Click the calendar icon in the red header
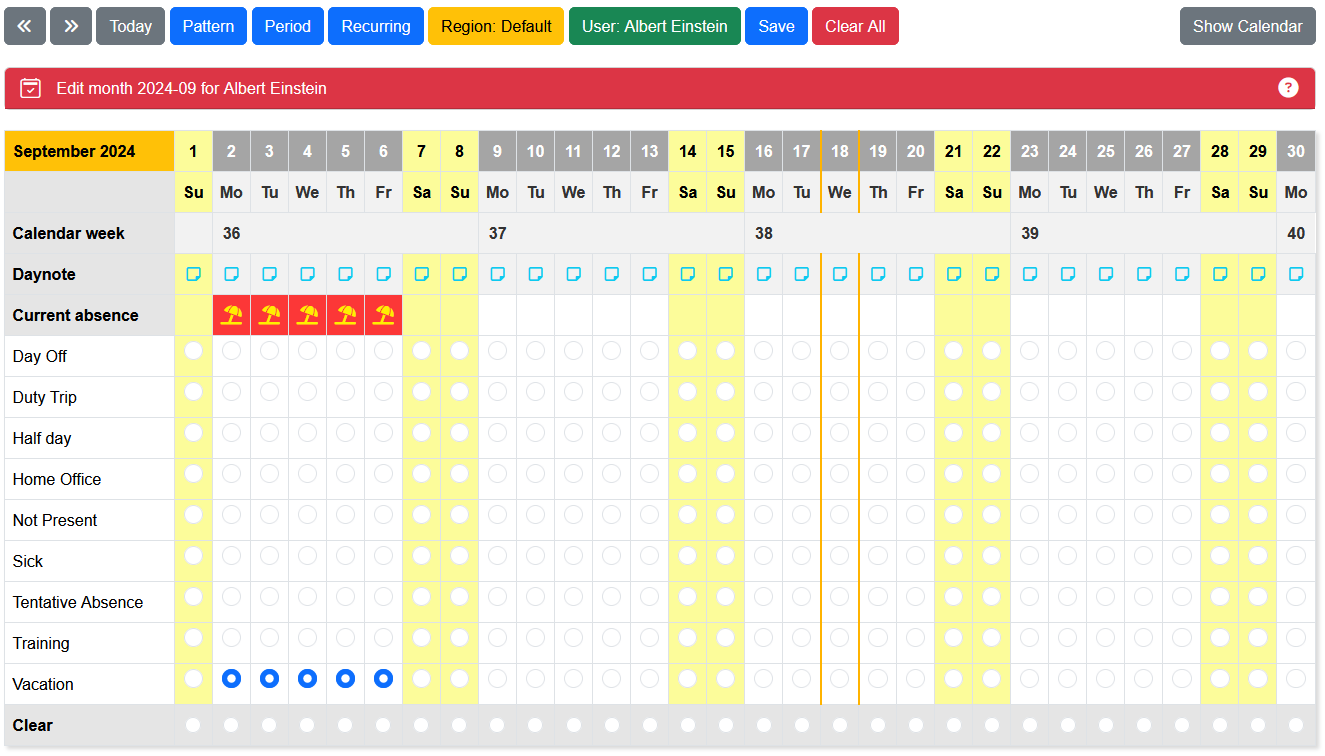Viewport: 1325px width, 756px height. pos(31,88)
